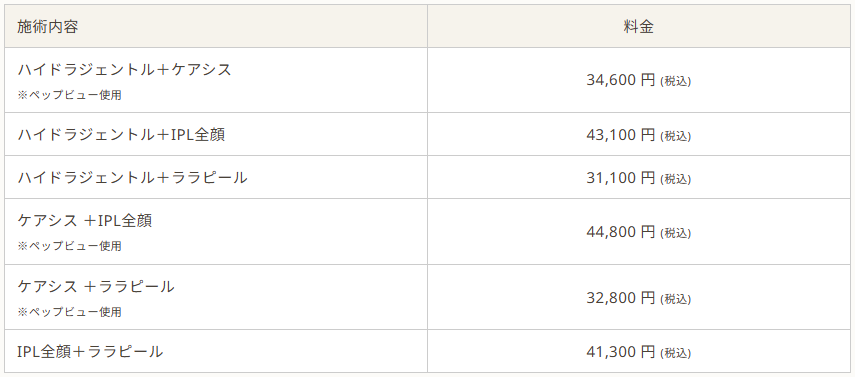Click the 41,300 円 price
855x377 pixels.
(621, 352)
